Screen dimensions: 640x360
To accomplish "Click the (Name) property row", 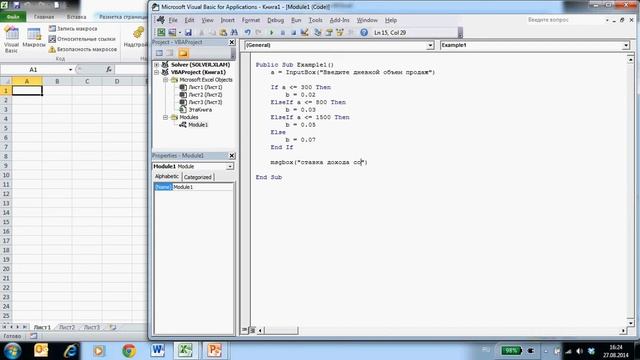I will point(193,187).
